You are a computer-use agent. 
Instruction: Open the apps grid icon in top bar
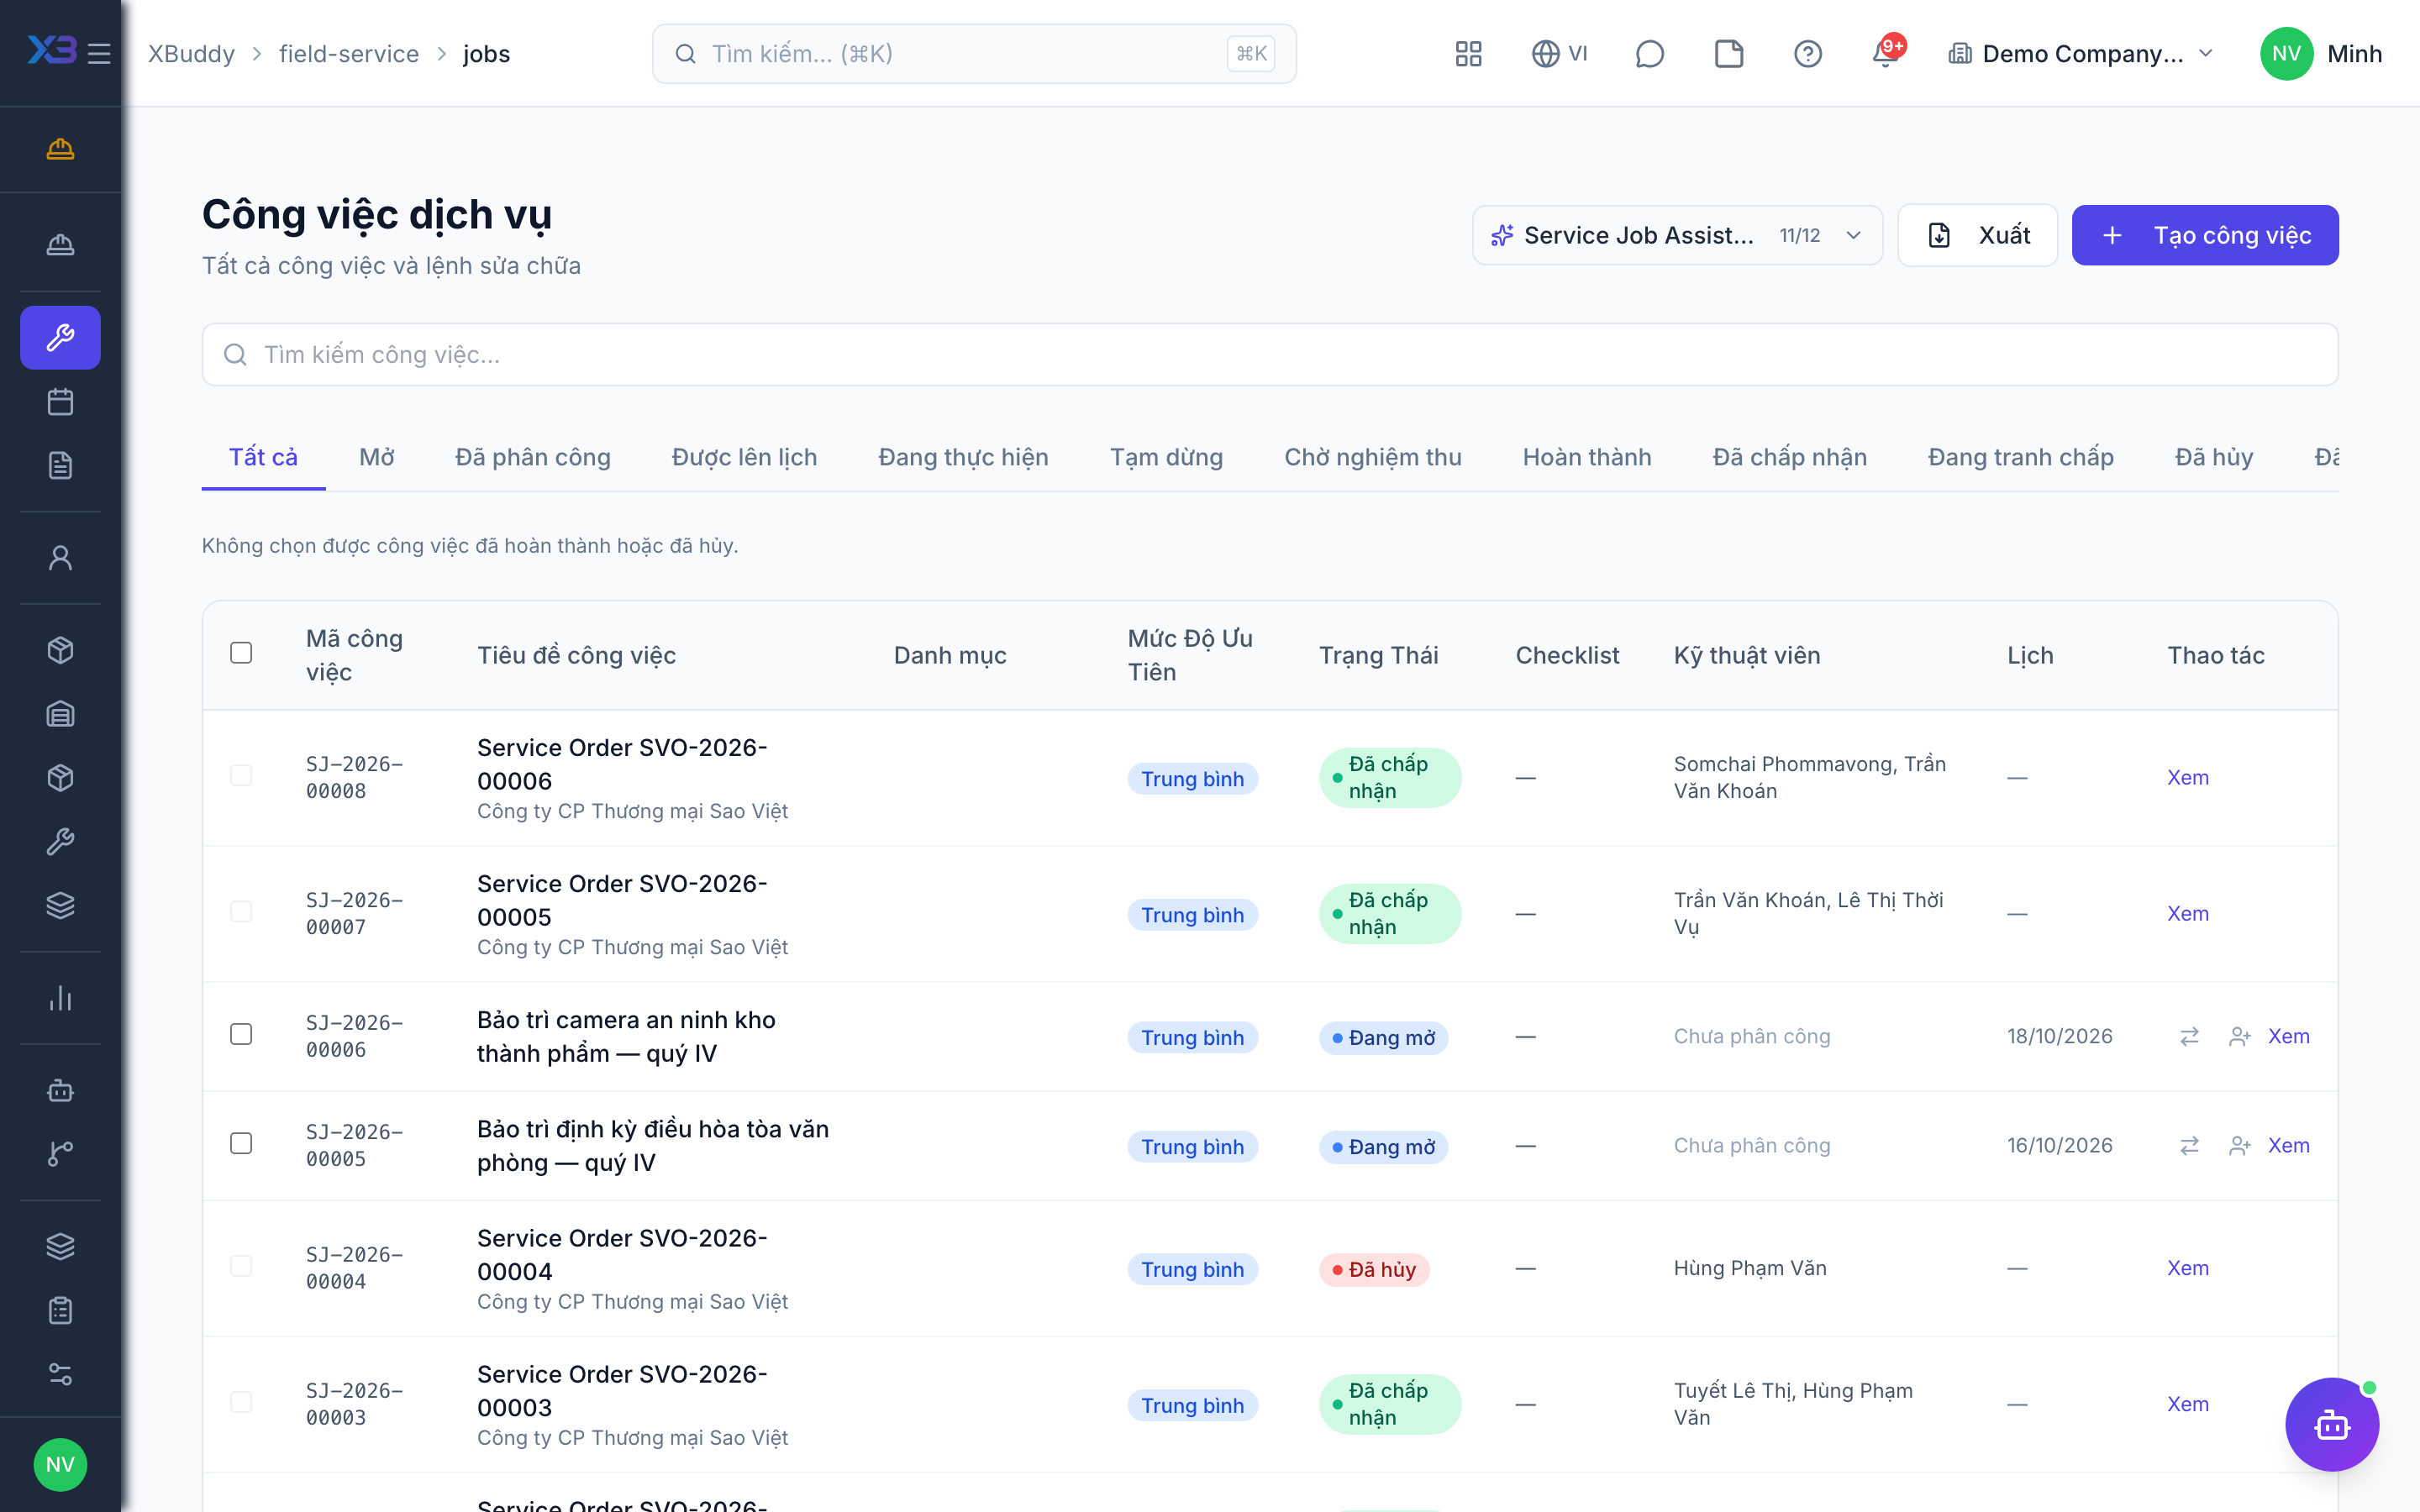(x=1468, y=53)
